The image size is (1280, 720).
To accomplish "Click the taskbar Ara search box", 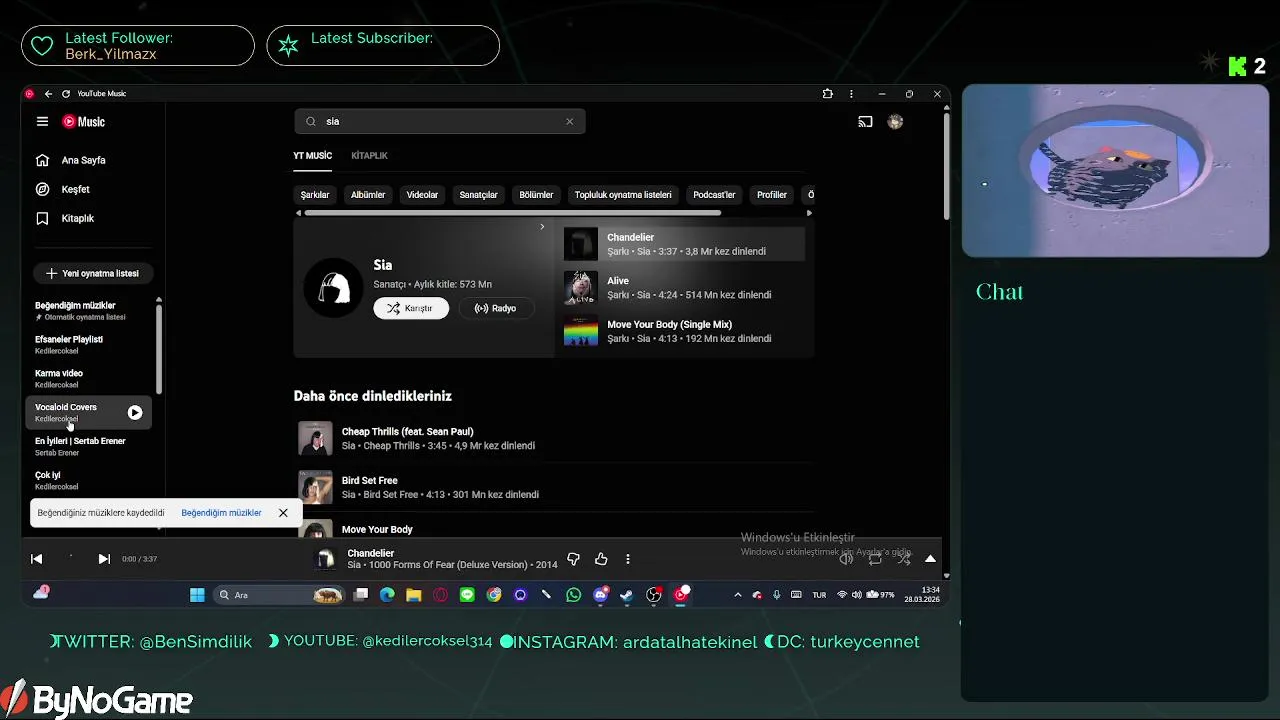I will [x=279, y=595].
